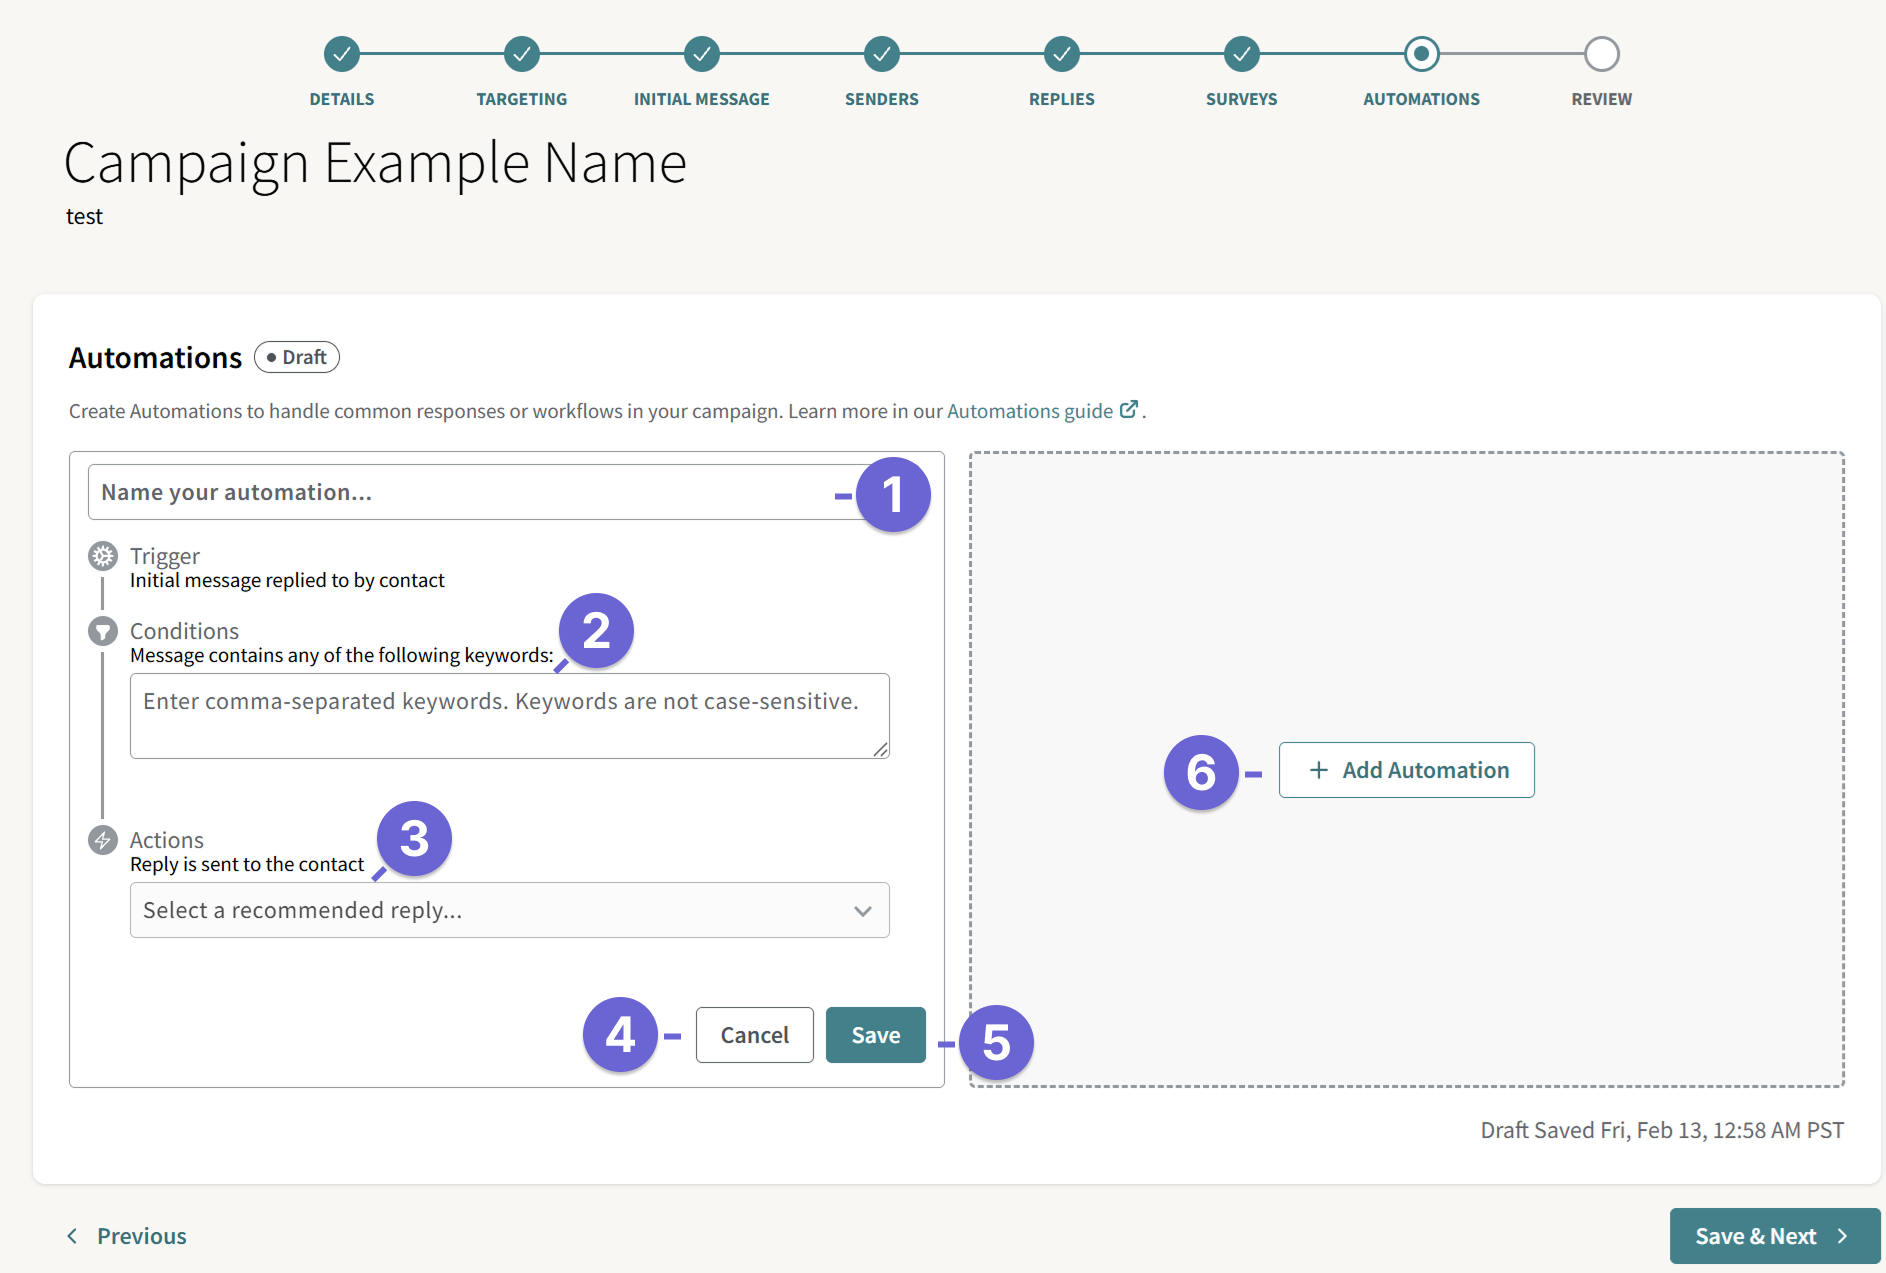Click the chevron arrow on Save & Next
This screenshot has width=1886, height=1273.
tap(1843, 1236)
